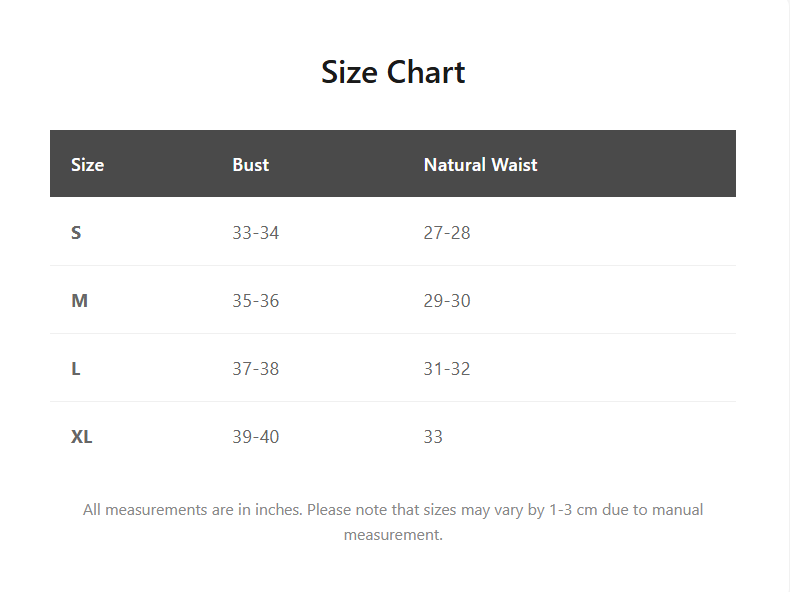Select the Natural Waist column header
Screen dimensions: 790x592
480,165
